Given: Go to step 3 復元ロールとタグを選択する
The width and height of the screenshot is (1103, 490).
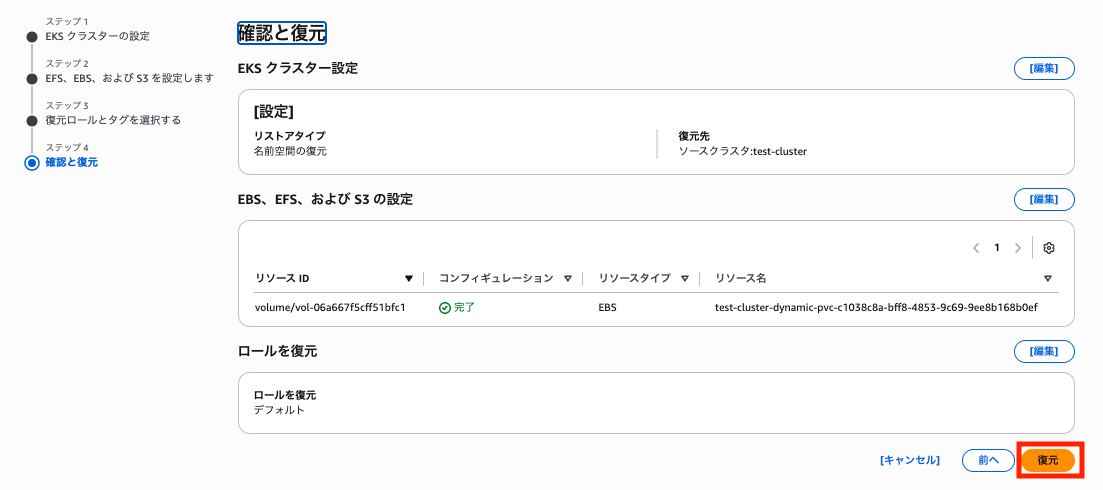Looking at the screenshot, I should (x=113, y=120).
